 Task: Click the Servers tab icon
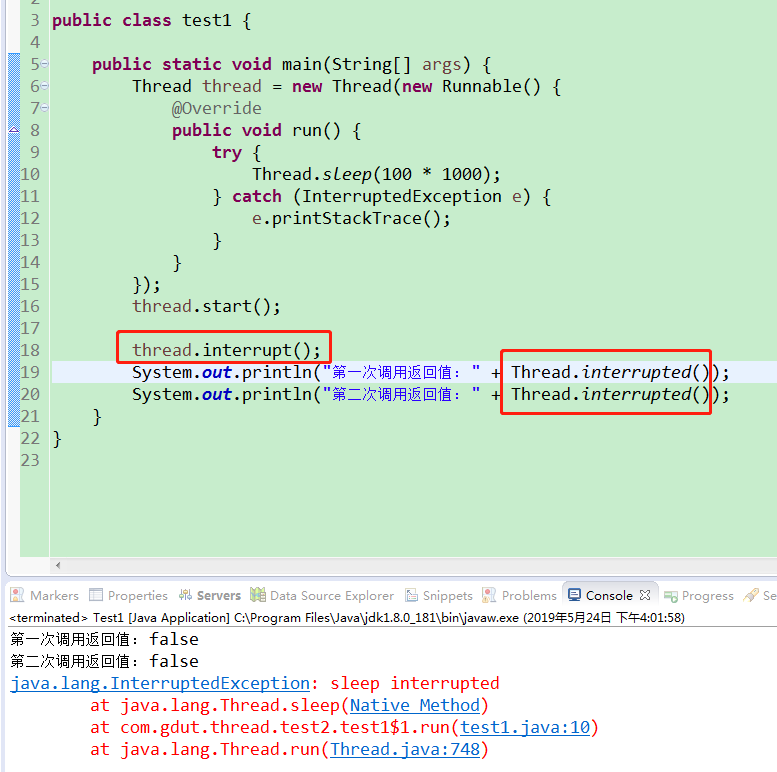(185, 595)
